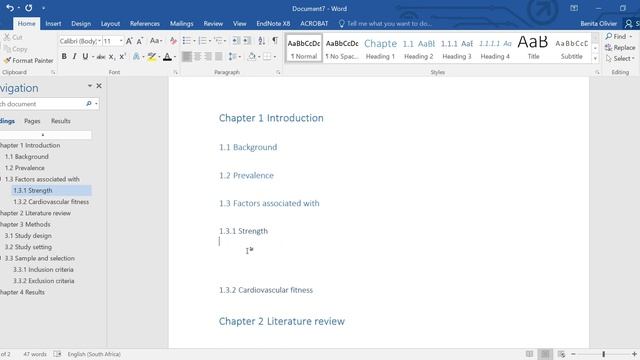Open the Insert tab
Image resolution: width=640 pixels, height=360 pixels.
coord(53,24)
